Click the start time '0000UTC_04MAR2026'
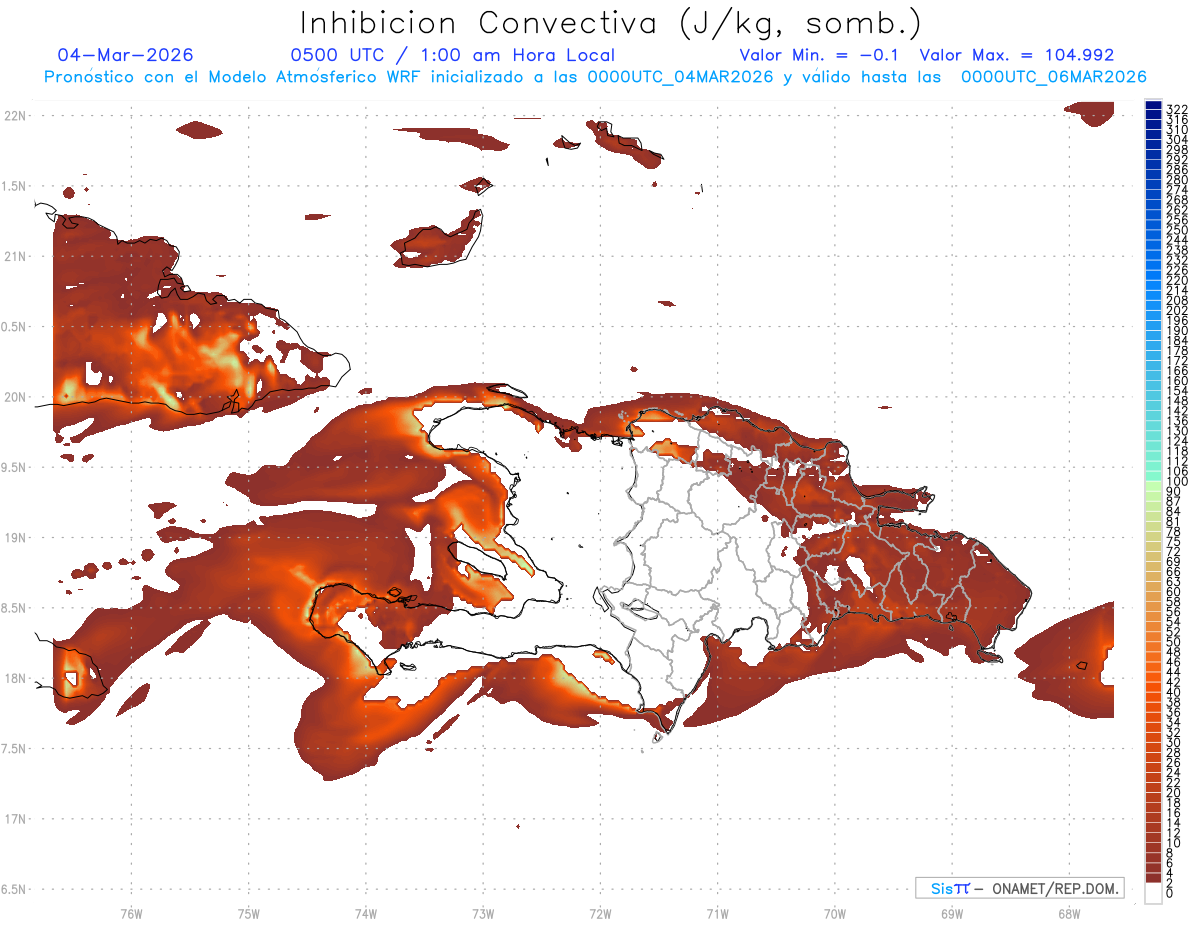Screen dimensions: 1200x927 point(680,77)
